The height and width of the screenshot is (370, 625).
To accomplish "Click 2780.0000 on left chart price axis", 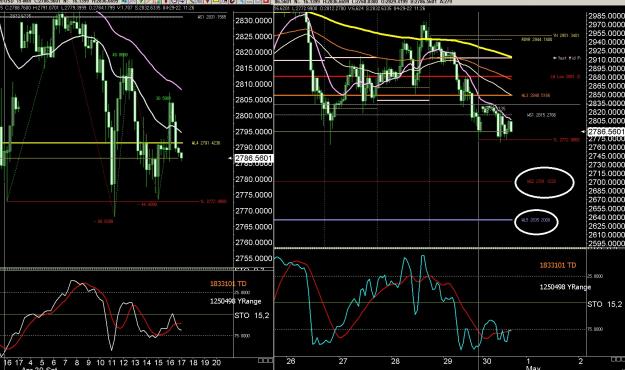I will (x=254, y=179).
